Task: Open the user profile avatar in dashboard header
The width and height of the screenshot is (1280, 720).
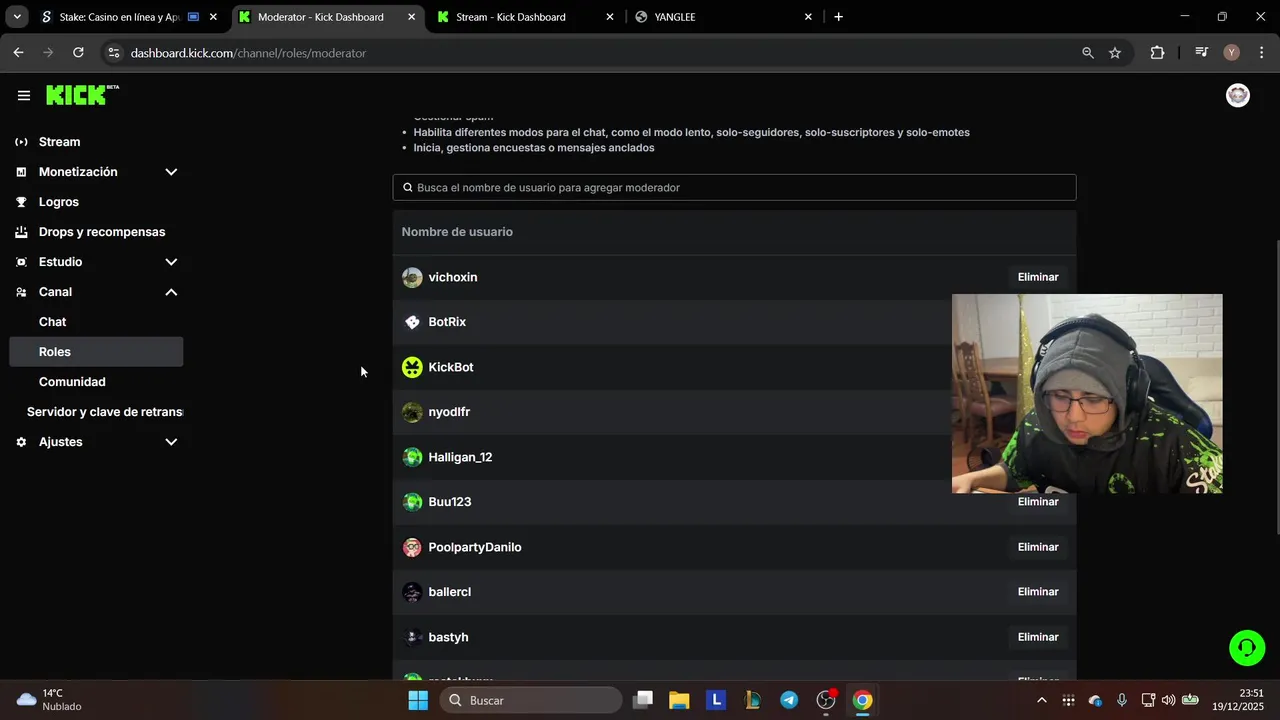Action: click(1238, 95)
